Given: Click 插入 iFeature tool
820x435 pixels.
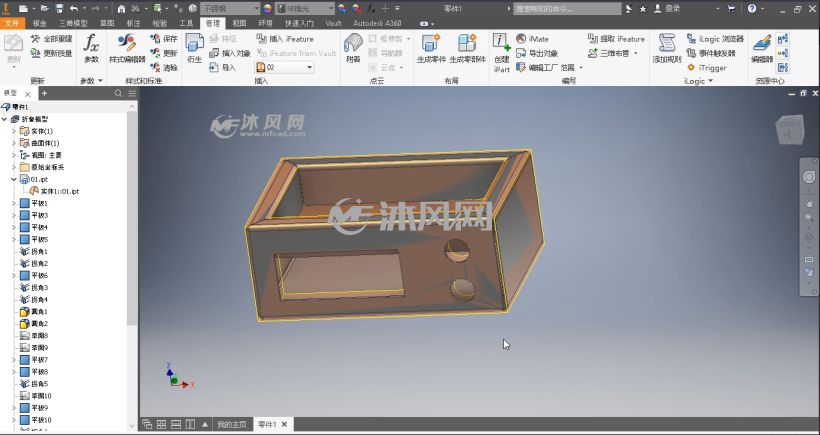Looking at the screenshot, I should (x=285, y=39).
